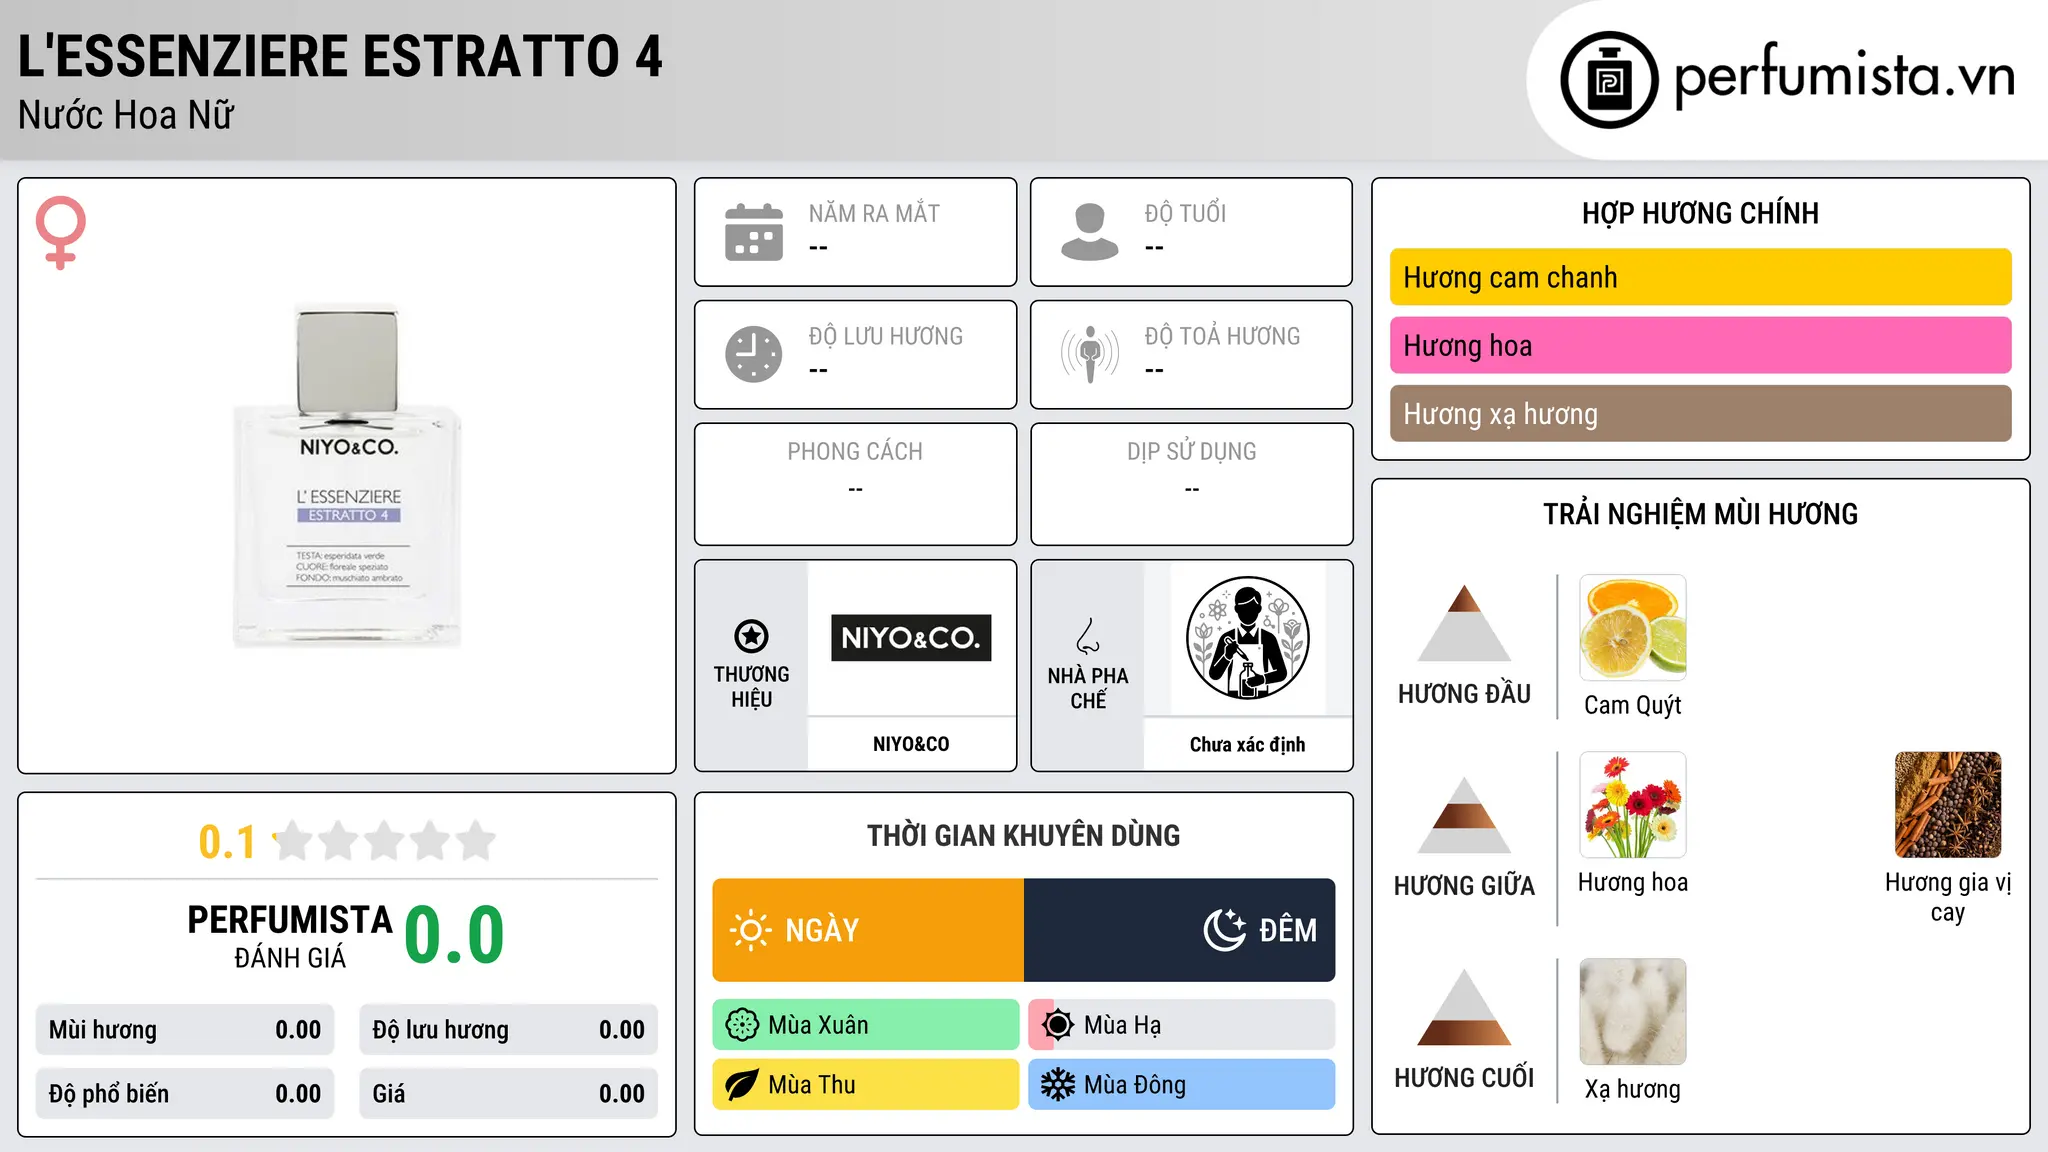Click the Hương Đầu top-note pyramid icon

click(1464, 623)
